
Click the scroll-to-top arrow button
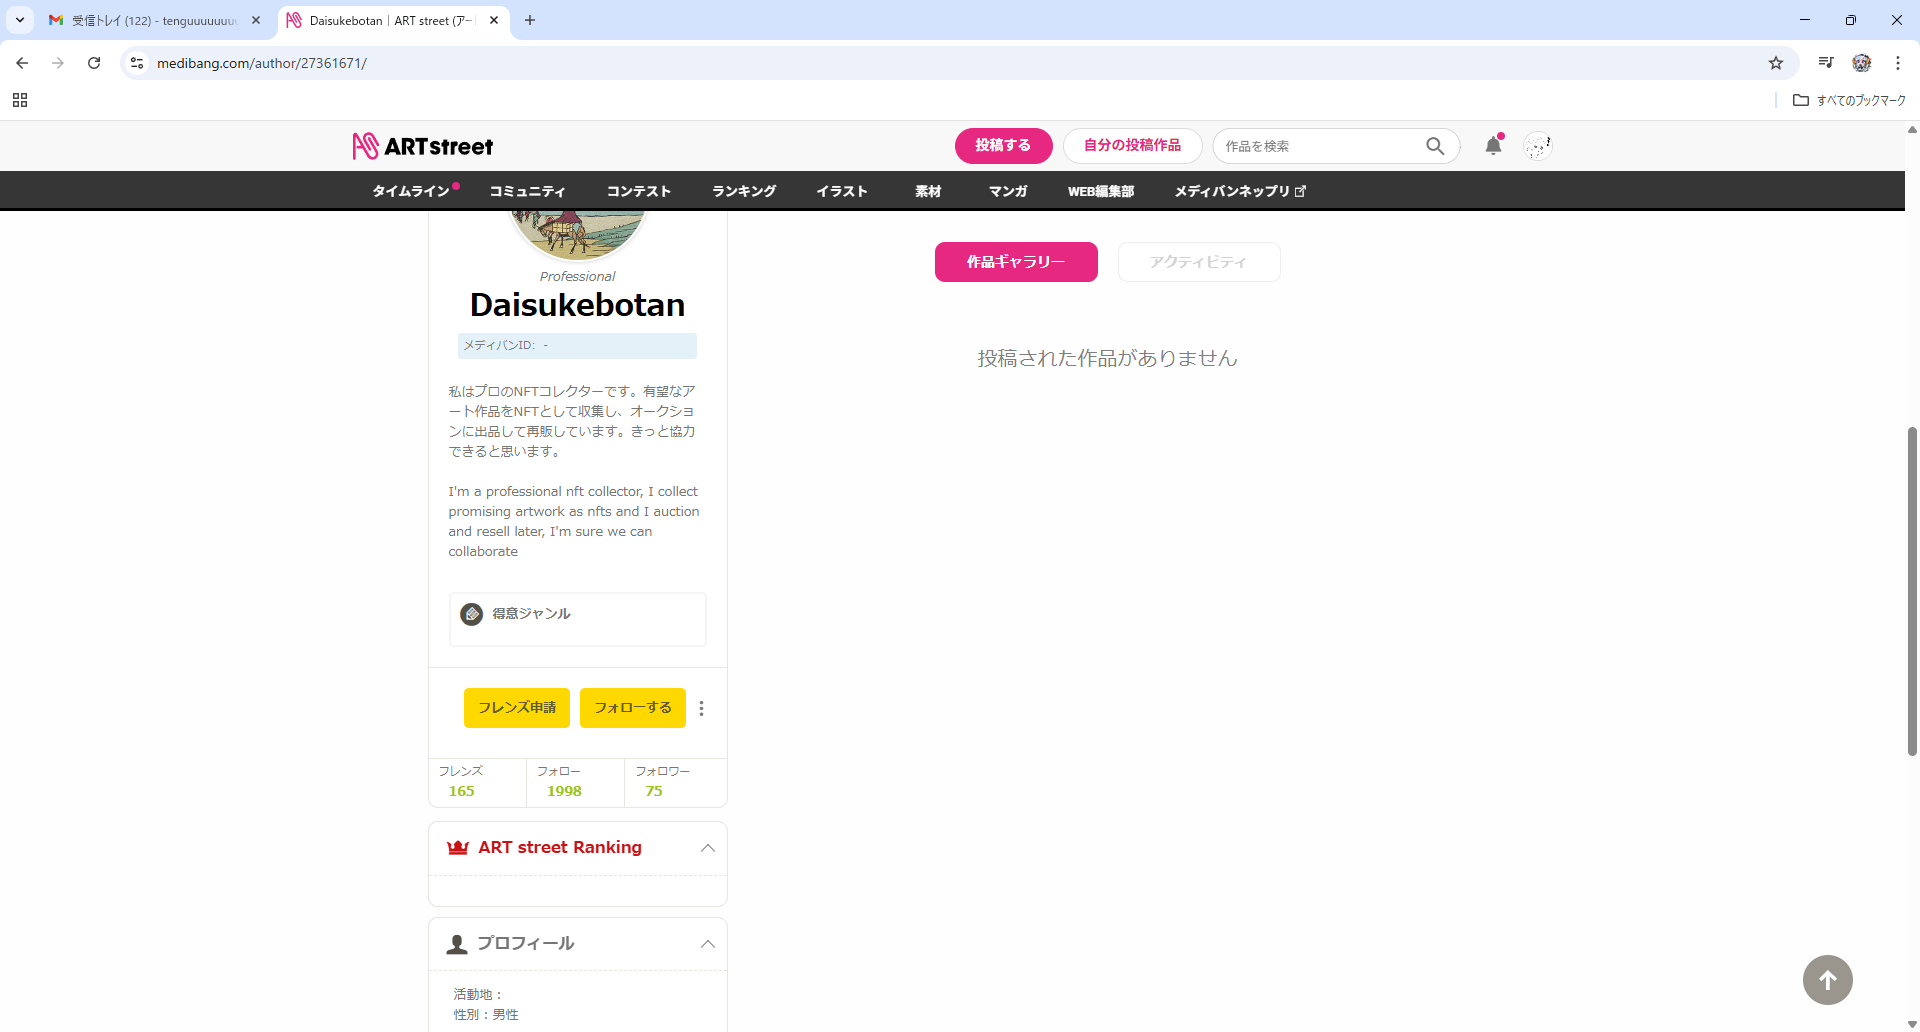[x=1827, y=980]
